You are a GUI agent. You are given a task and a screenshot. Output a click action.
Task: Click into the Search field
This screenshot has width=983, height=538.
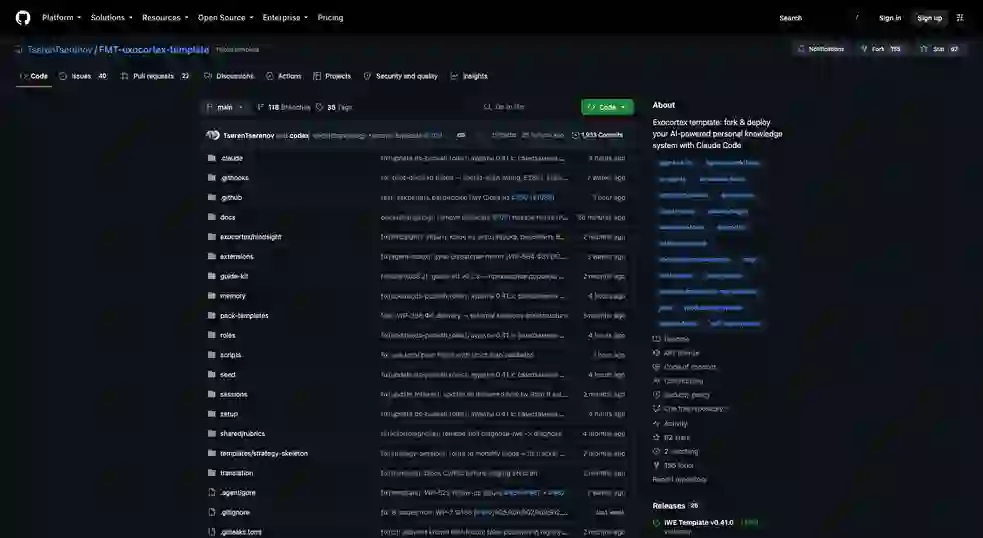coord(819,18)
